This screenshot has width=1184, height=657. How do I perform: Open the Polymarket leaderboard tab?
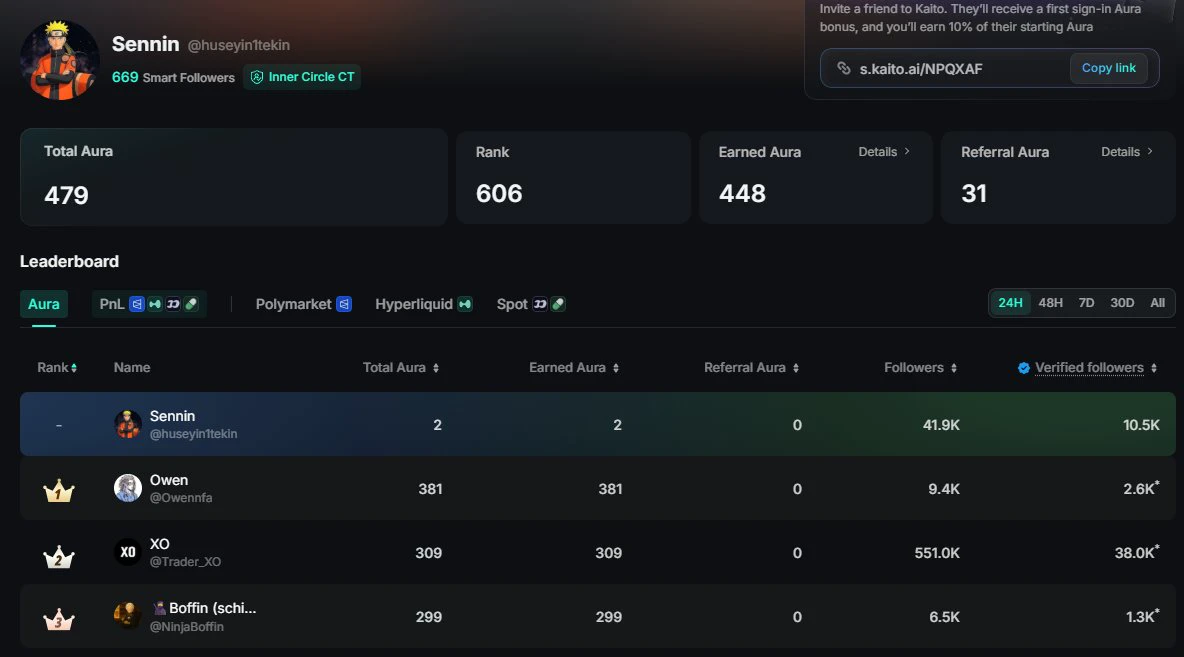pyautogui.click(x=304, y=304)
